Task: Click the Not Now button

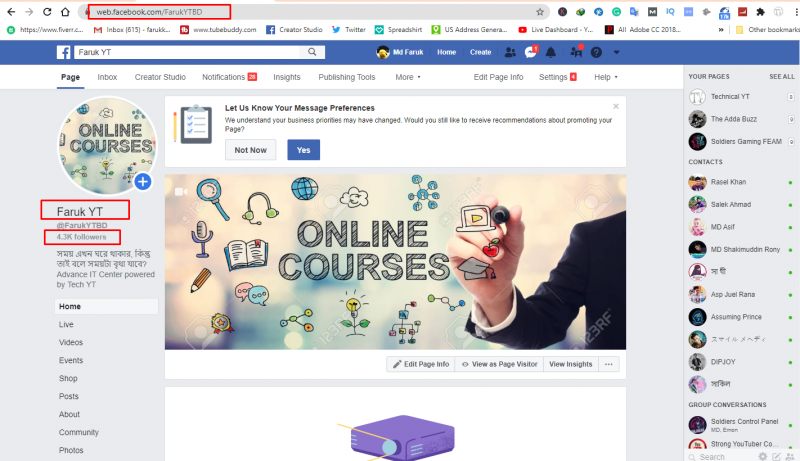Action: click(x=251, y=150)
